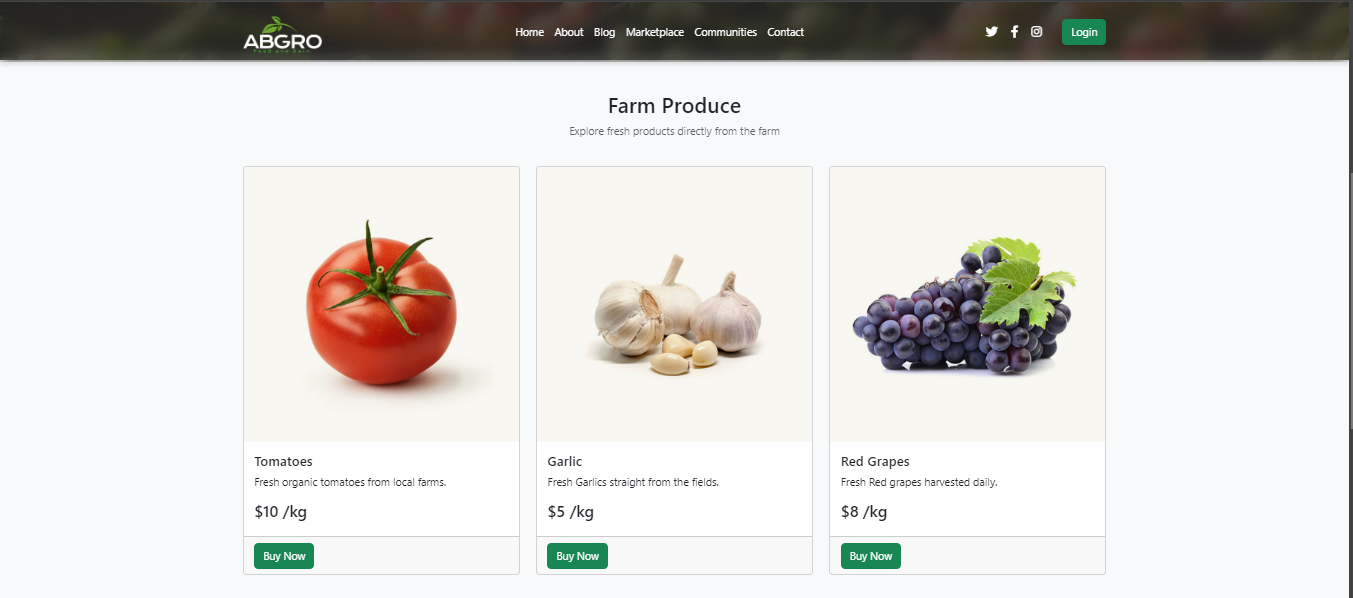Open the Instagram icon link
The width and height of the screenshot is (1353, 598).
(1037, 32)
